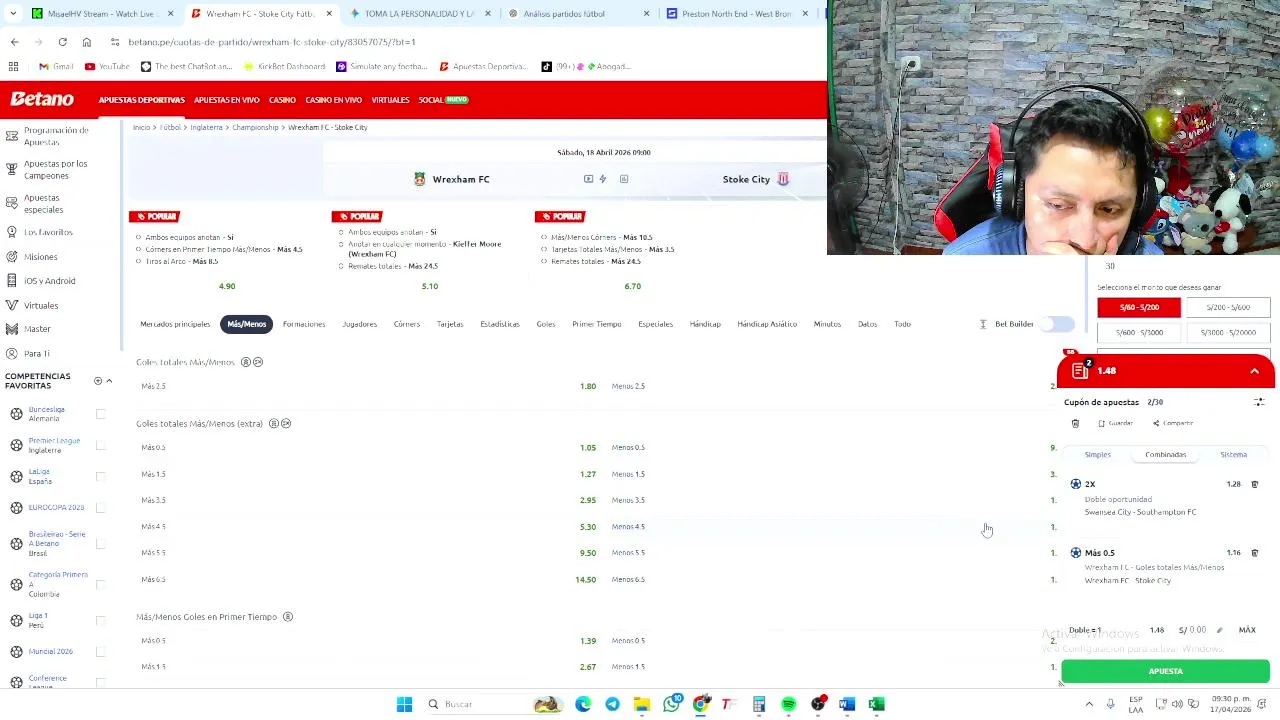Image resolution: width=1280 pixels, height=720 pixels.
Task: Open the Sistema tab in bet slip
Action: [x=1233, y=455]
